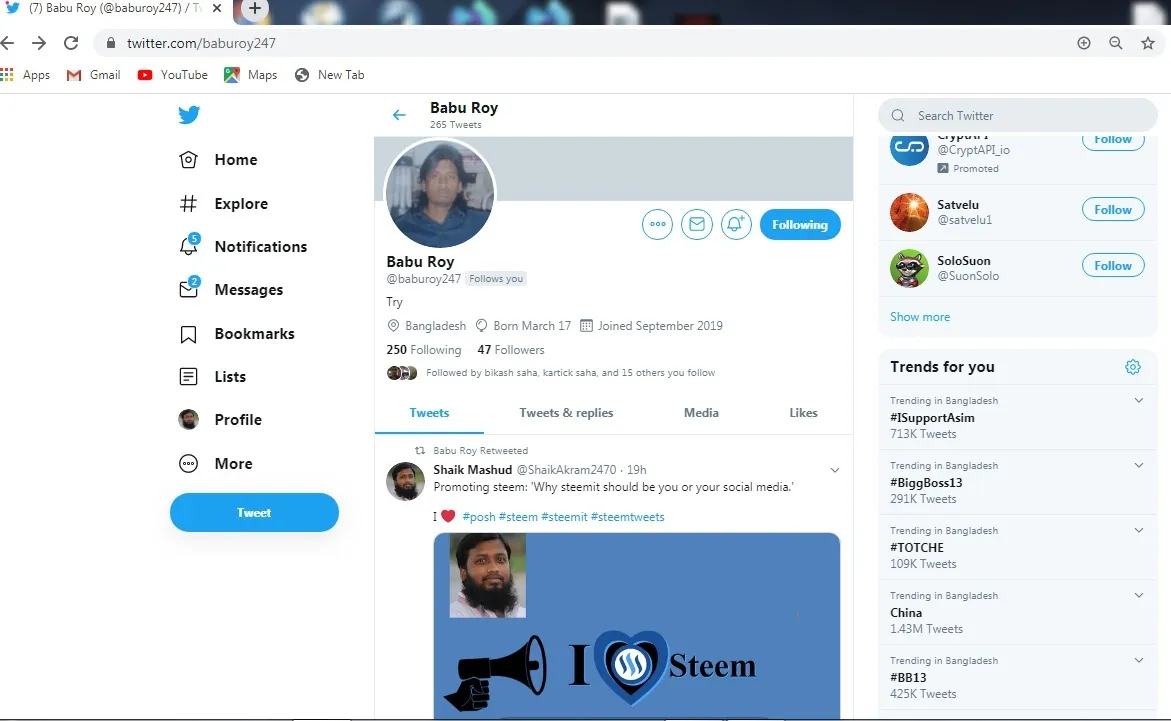Click Followed by bikash saha text
This screenshot has width=1171, height=721.
tap(571, 373)
